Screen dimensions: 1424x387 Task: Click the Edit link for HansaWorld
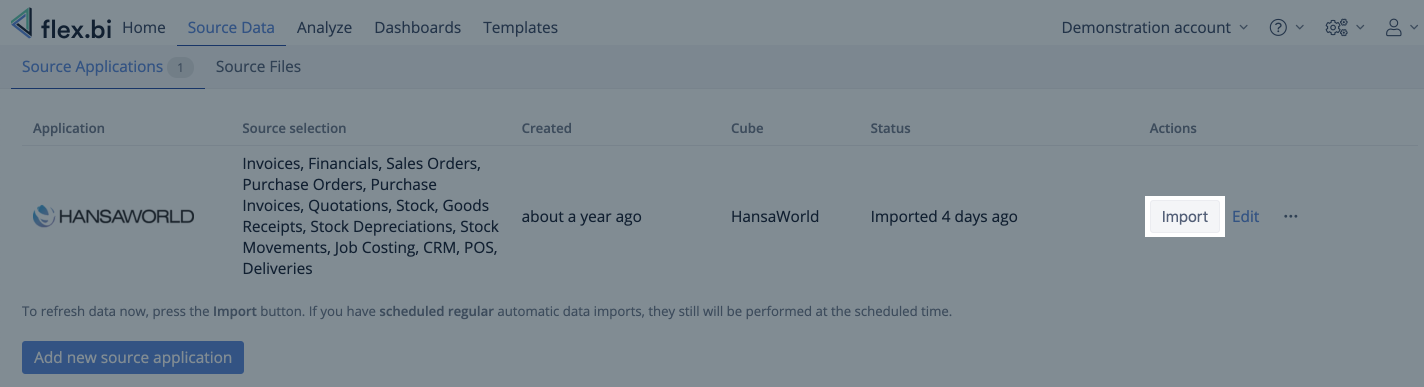pos(1245,216)
